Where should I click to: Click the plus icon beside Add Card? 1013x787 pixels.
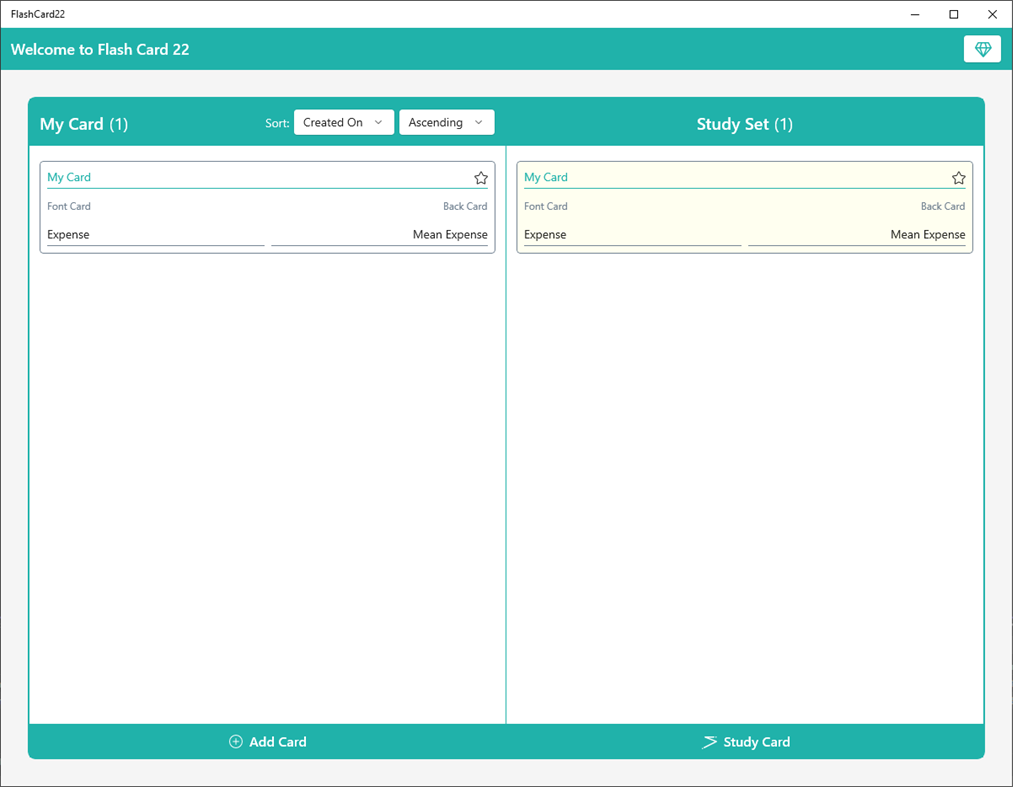234,742
